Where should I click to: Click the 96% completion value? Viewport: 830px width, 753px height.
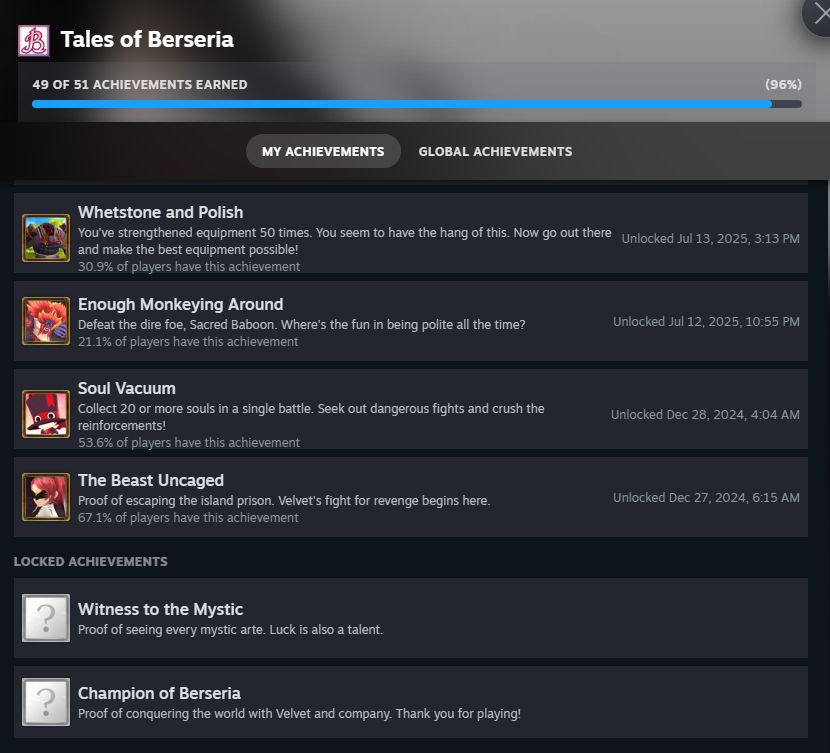tap(783, 85)
